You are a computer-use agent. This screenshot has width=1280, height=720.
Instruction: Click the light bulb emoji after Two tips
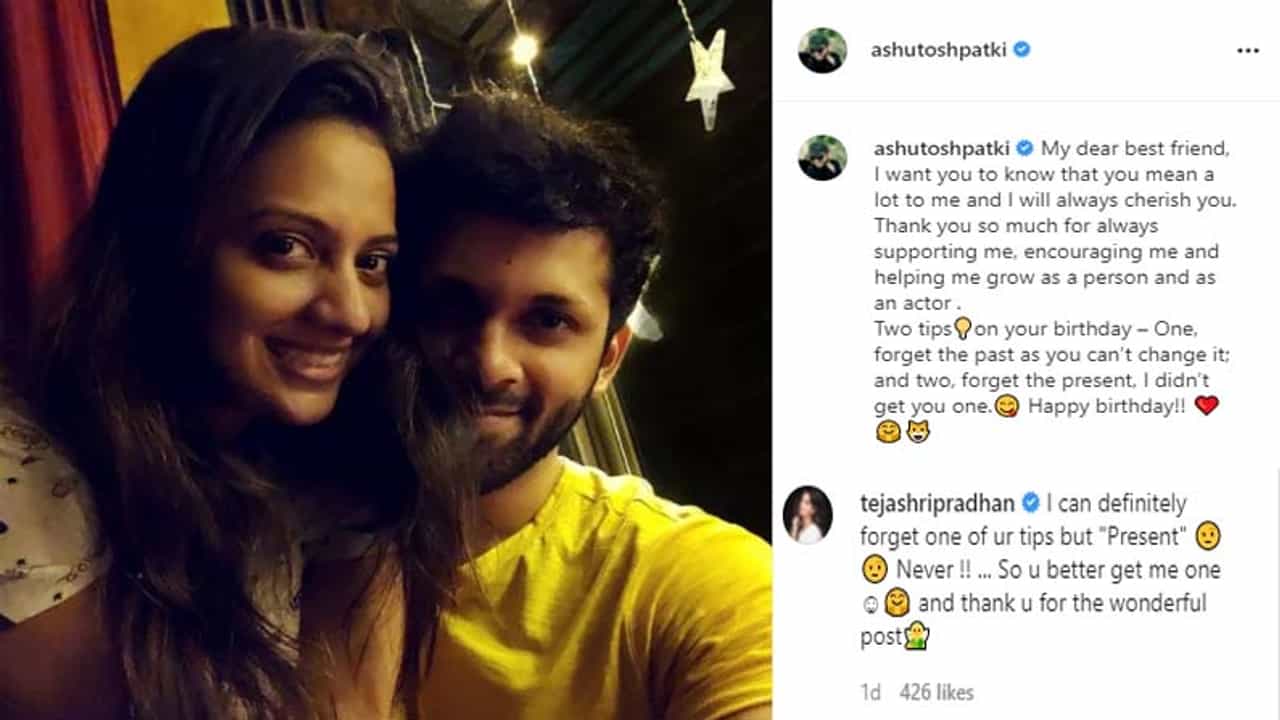(963, 329)
